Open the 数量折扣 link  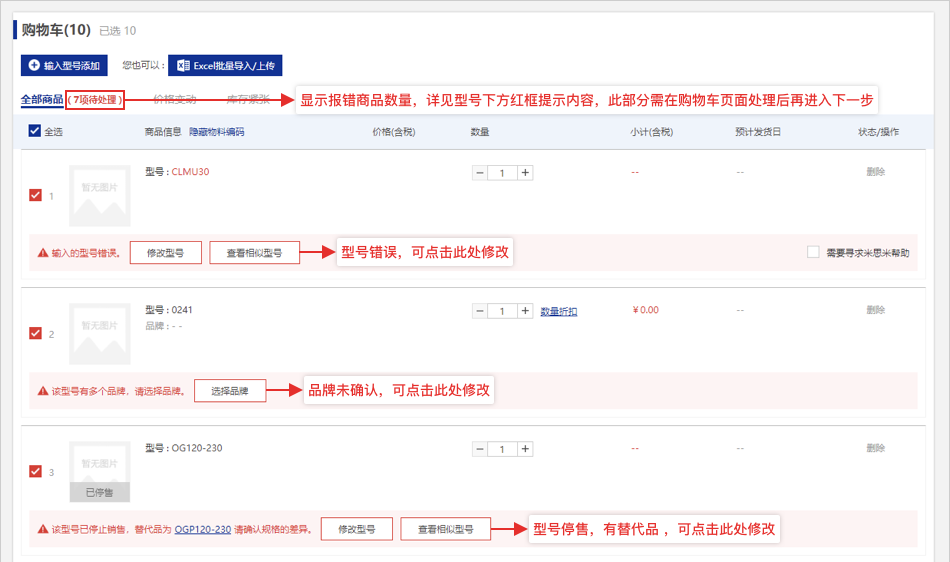tap(559, 311)
